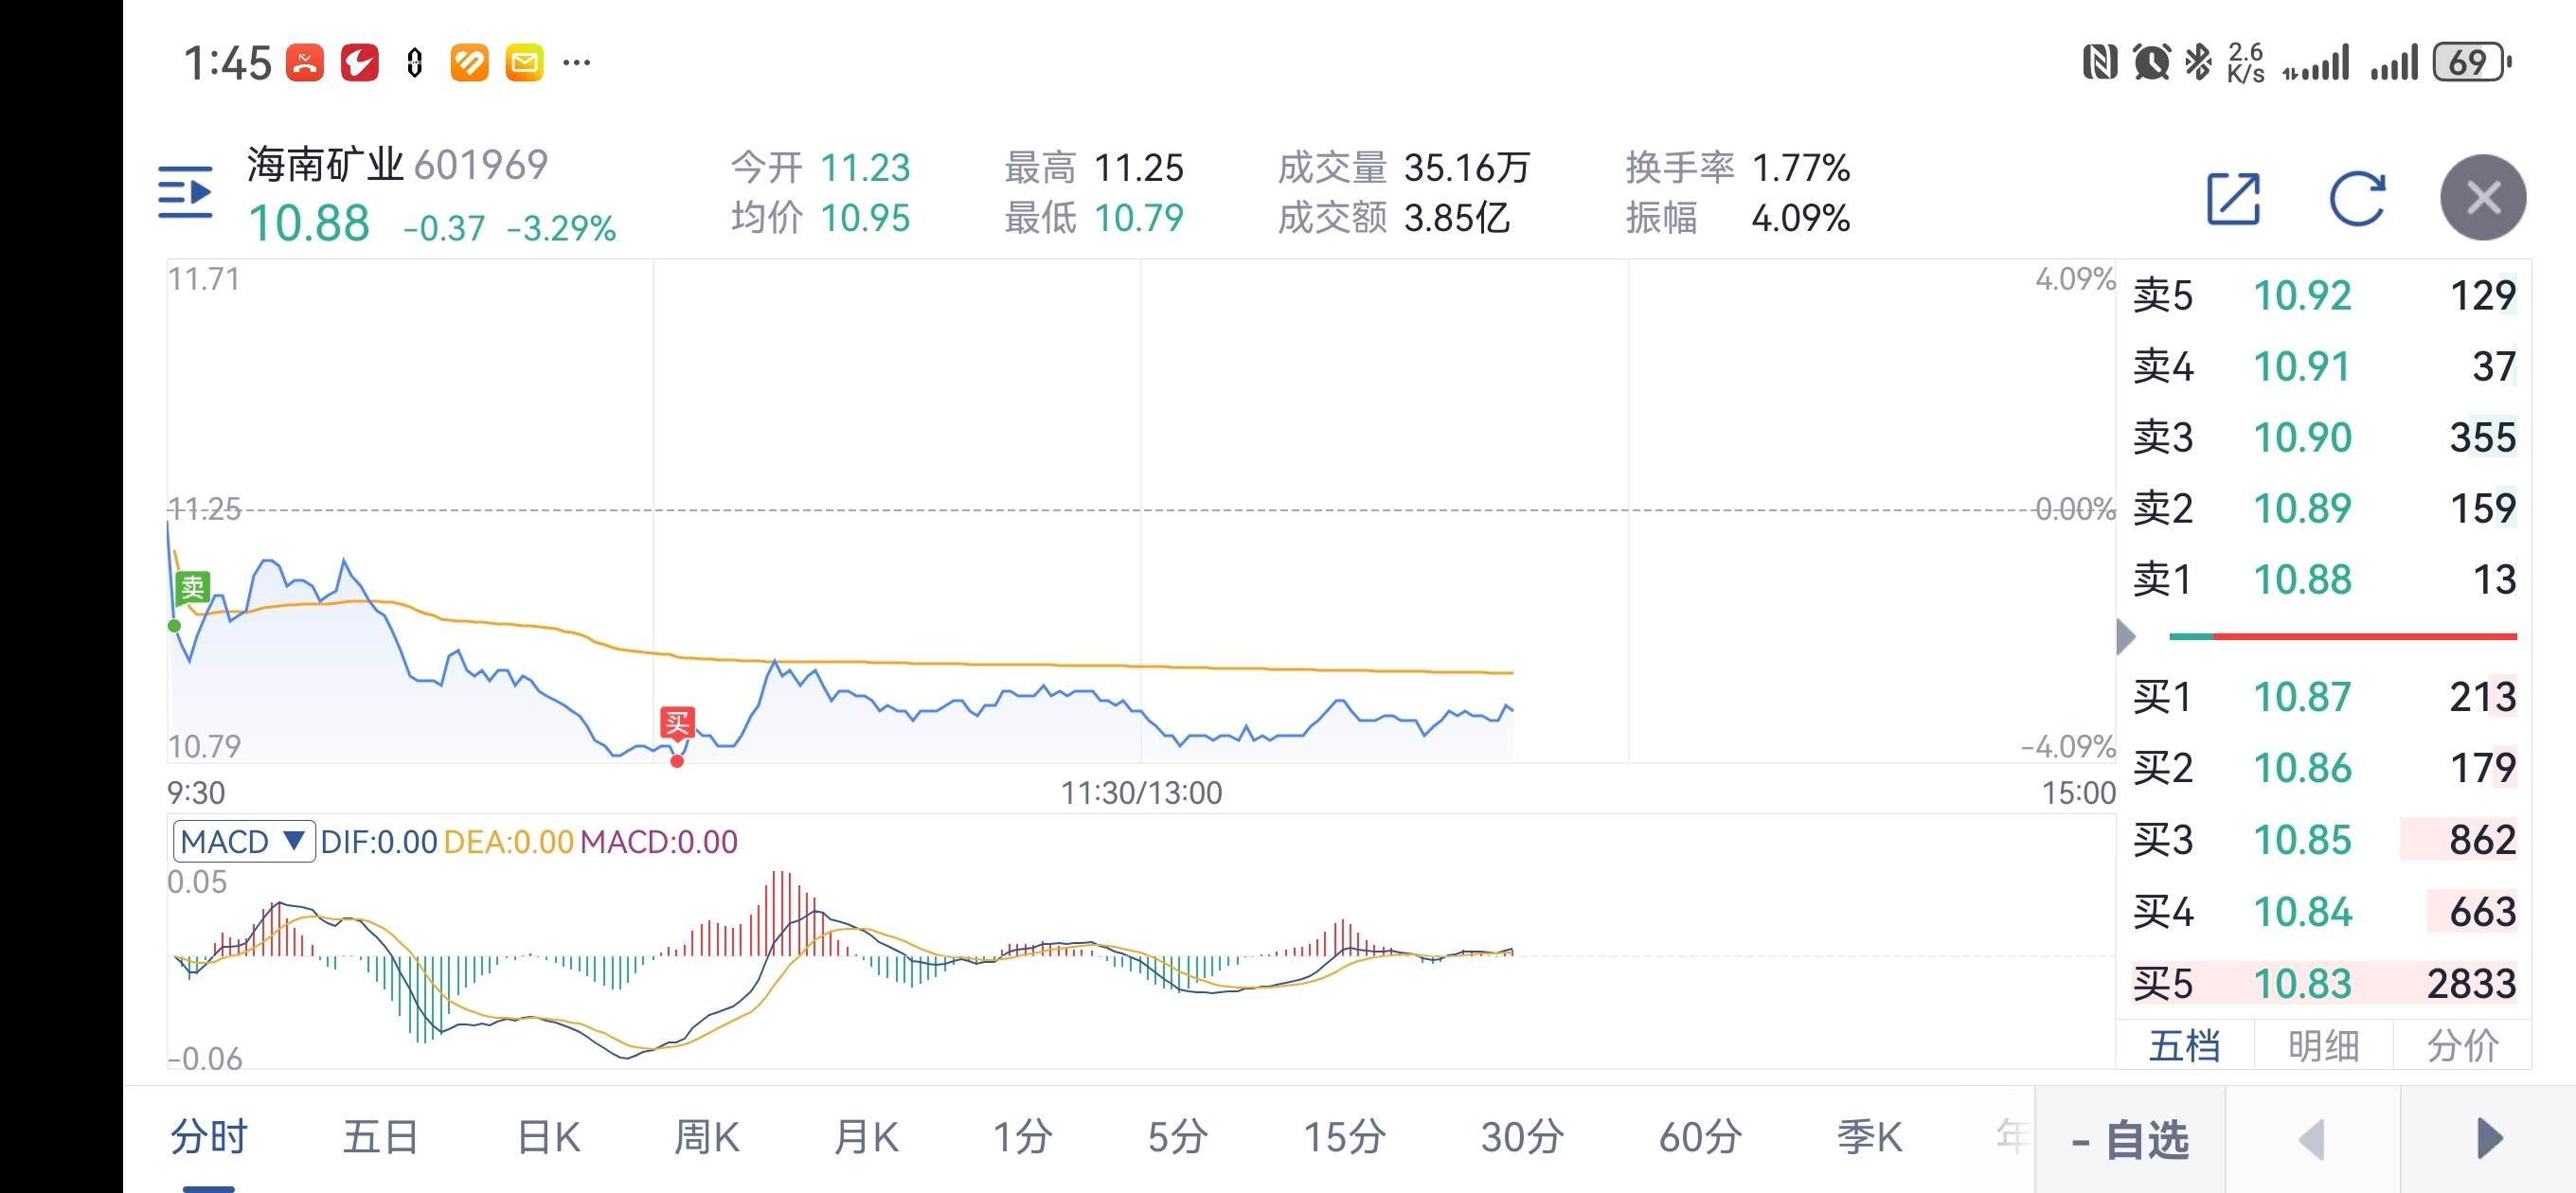Open the MACD indicator dropdown
This screenshot has height=1193, width=2576.
pyautogui.click(x=243, y=841)
